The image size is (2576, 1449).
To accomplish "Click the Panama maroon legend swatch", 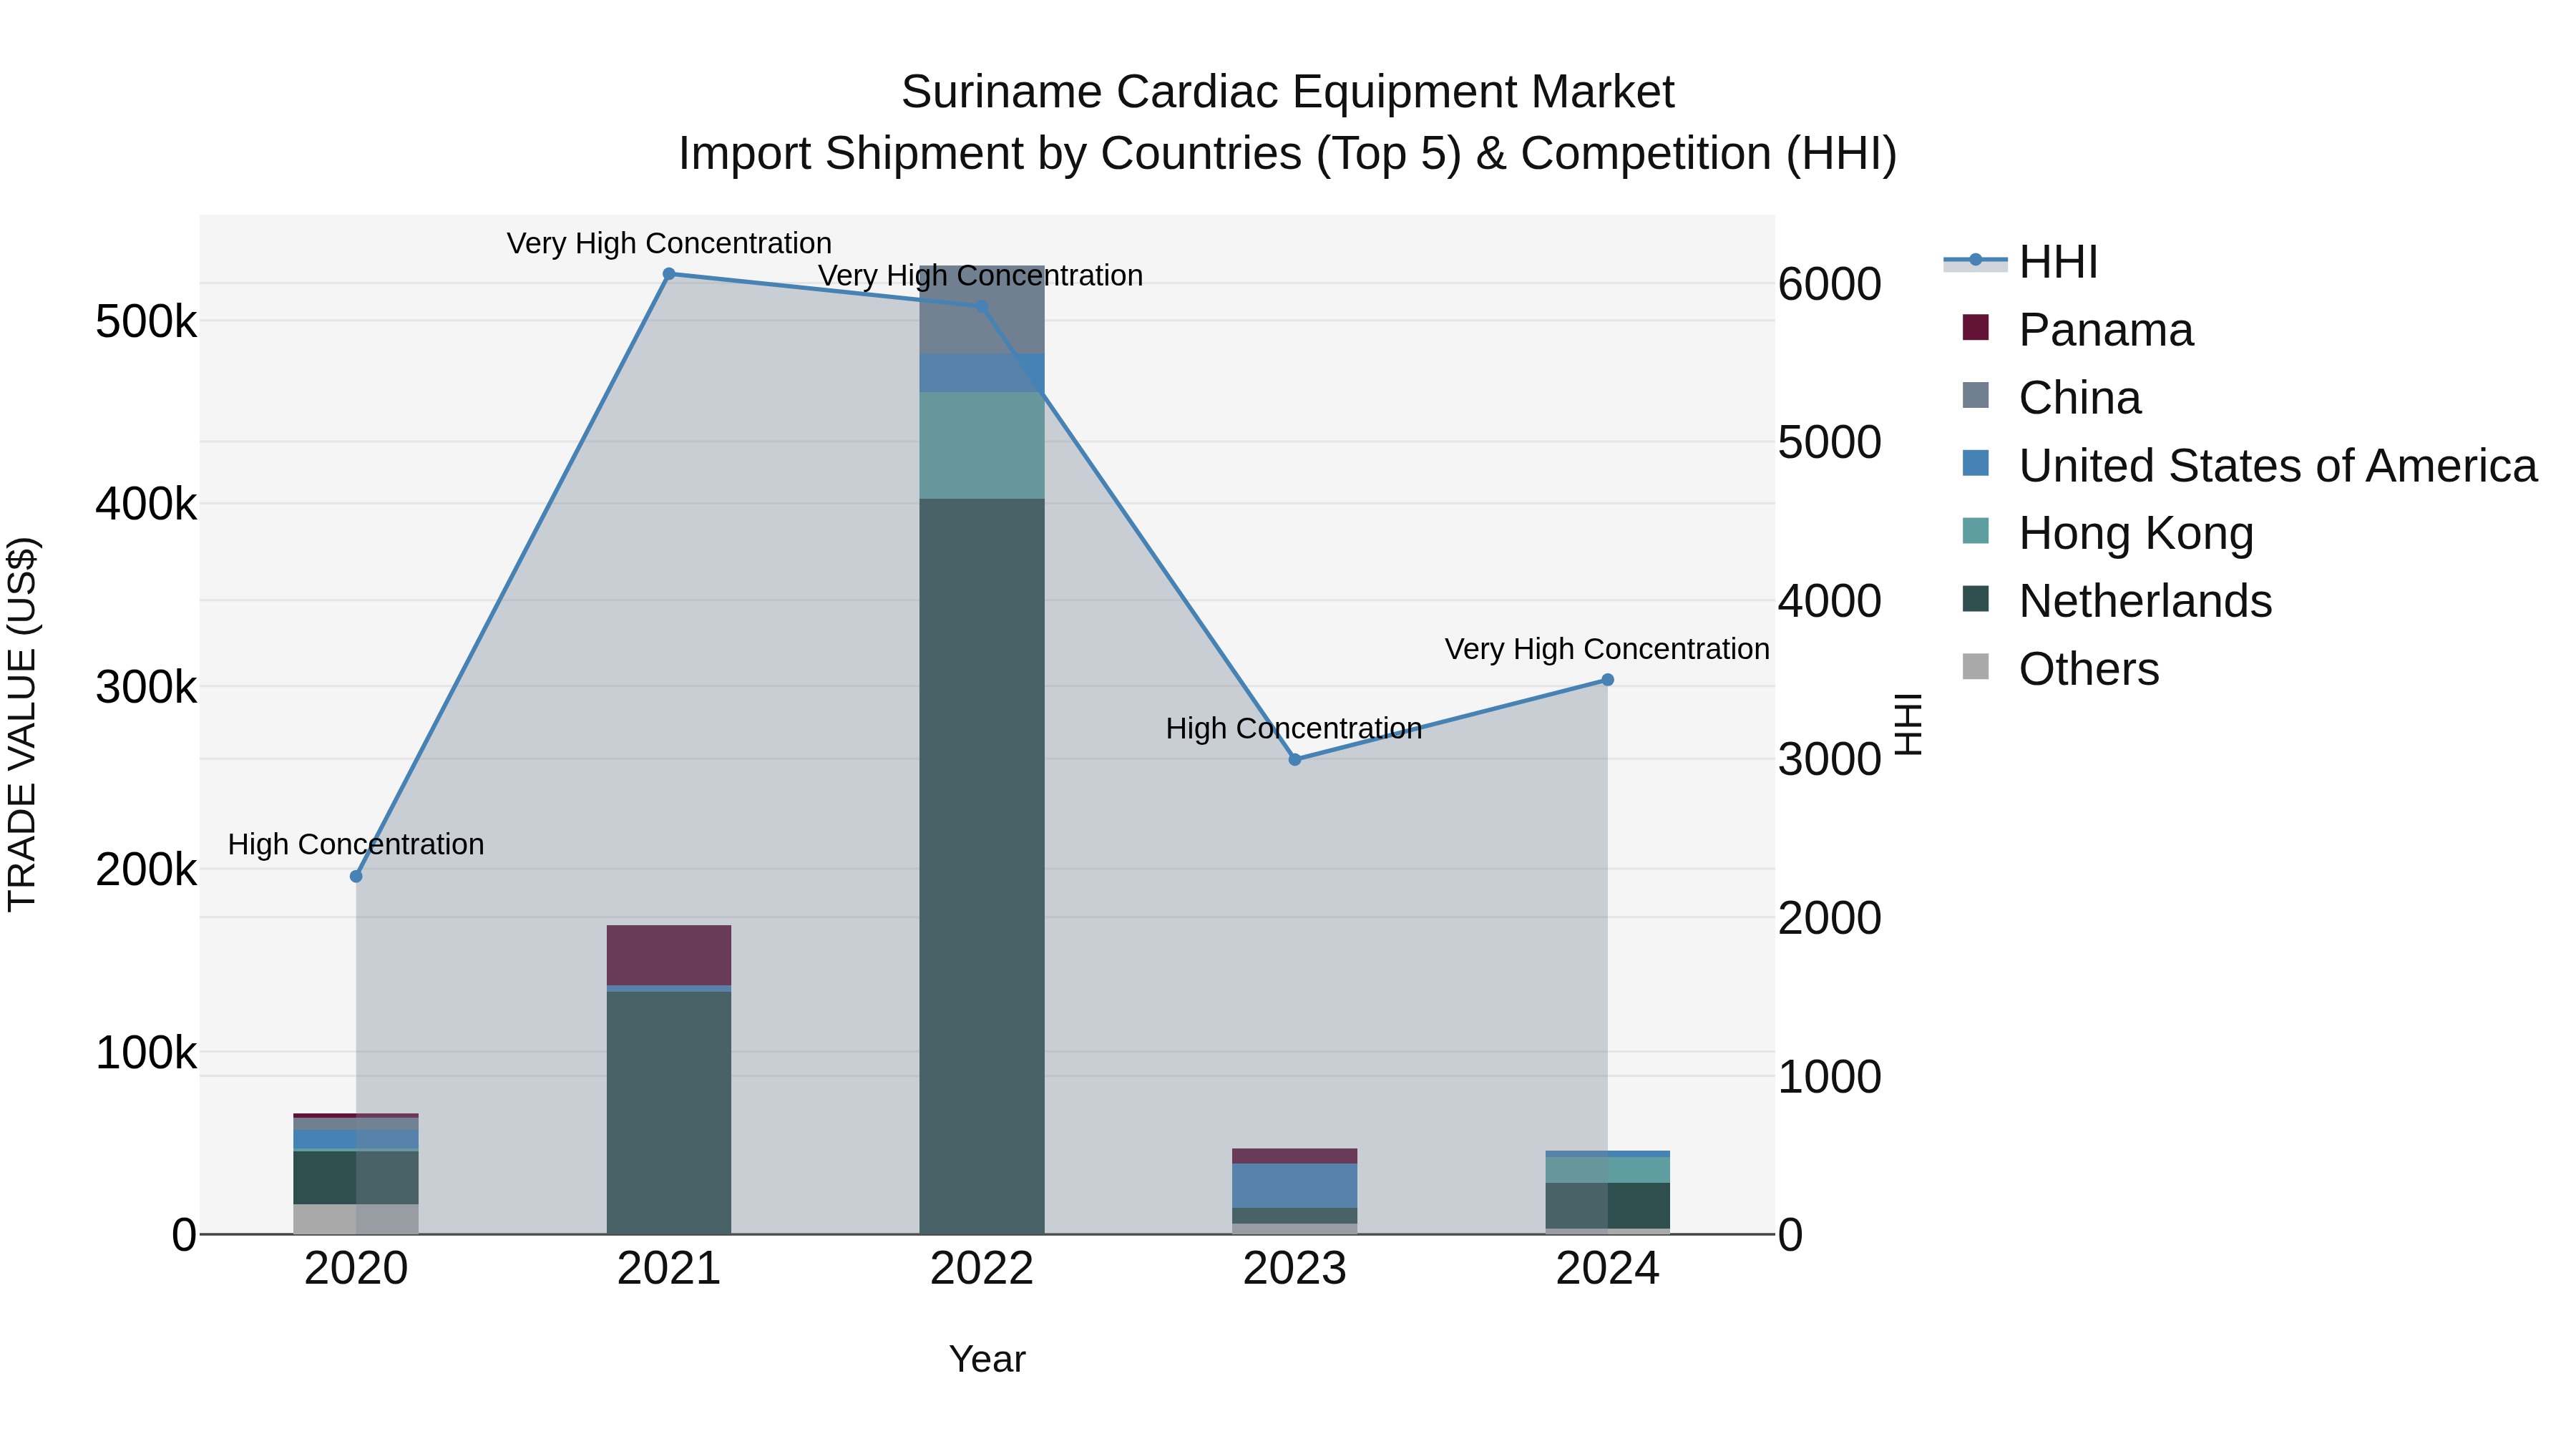I will click(1976, 327).
